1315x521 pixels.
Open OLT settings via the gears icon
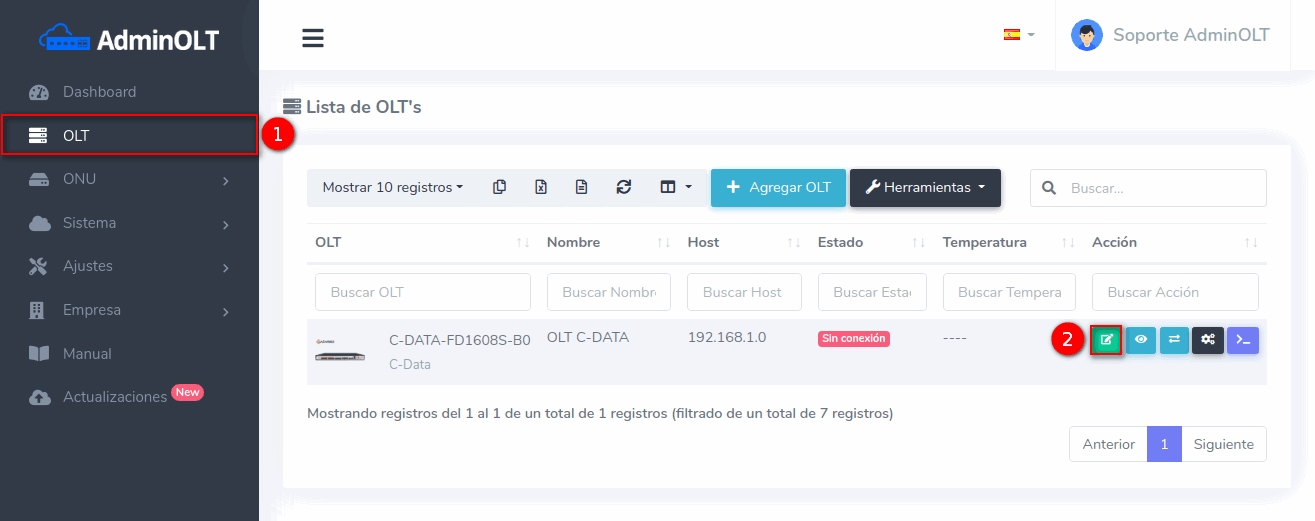point(1208,340)
